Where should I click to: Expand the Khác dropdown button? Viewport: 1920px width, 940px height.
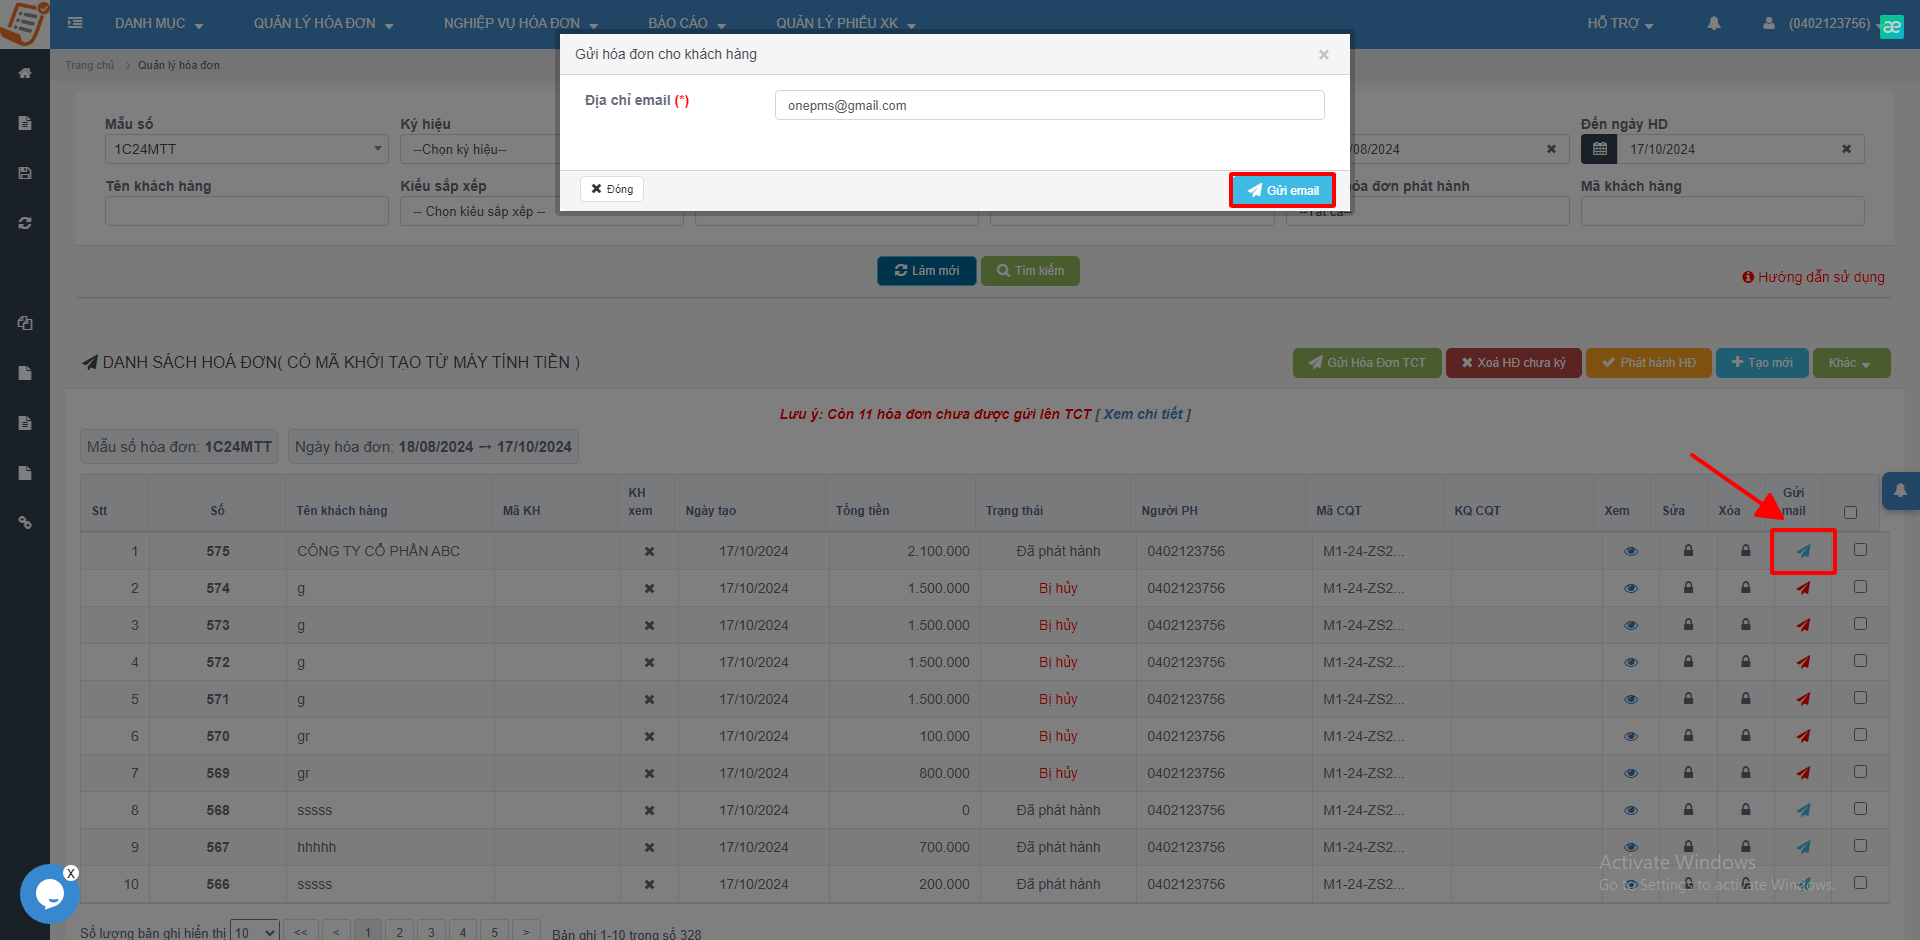1850,363
